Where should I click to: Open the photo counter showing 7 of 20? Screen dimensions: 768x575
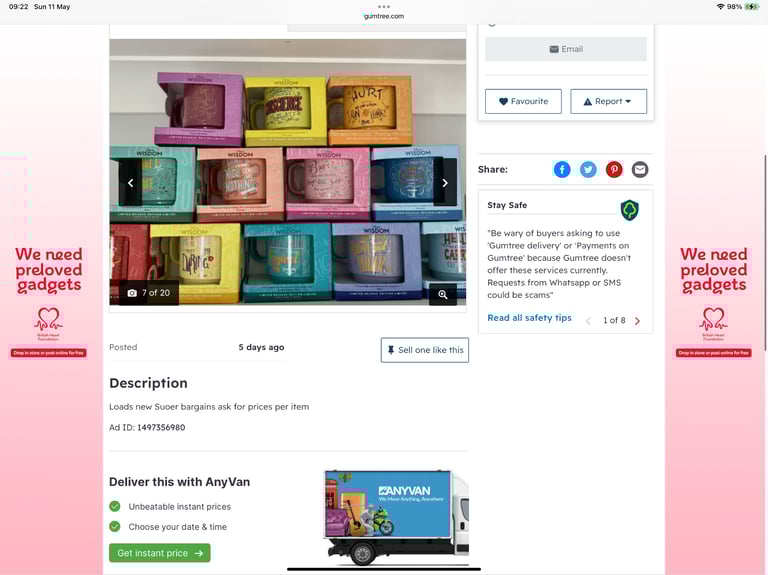(x=149, y=293)
